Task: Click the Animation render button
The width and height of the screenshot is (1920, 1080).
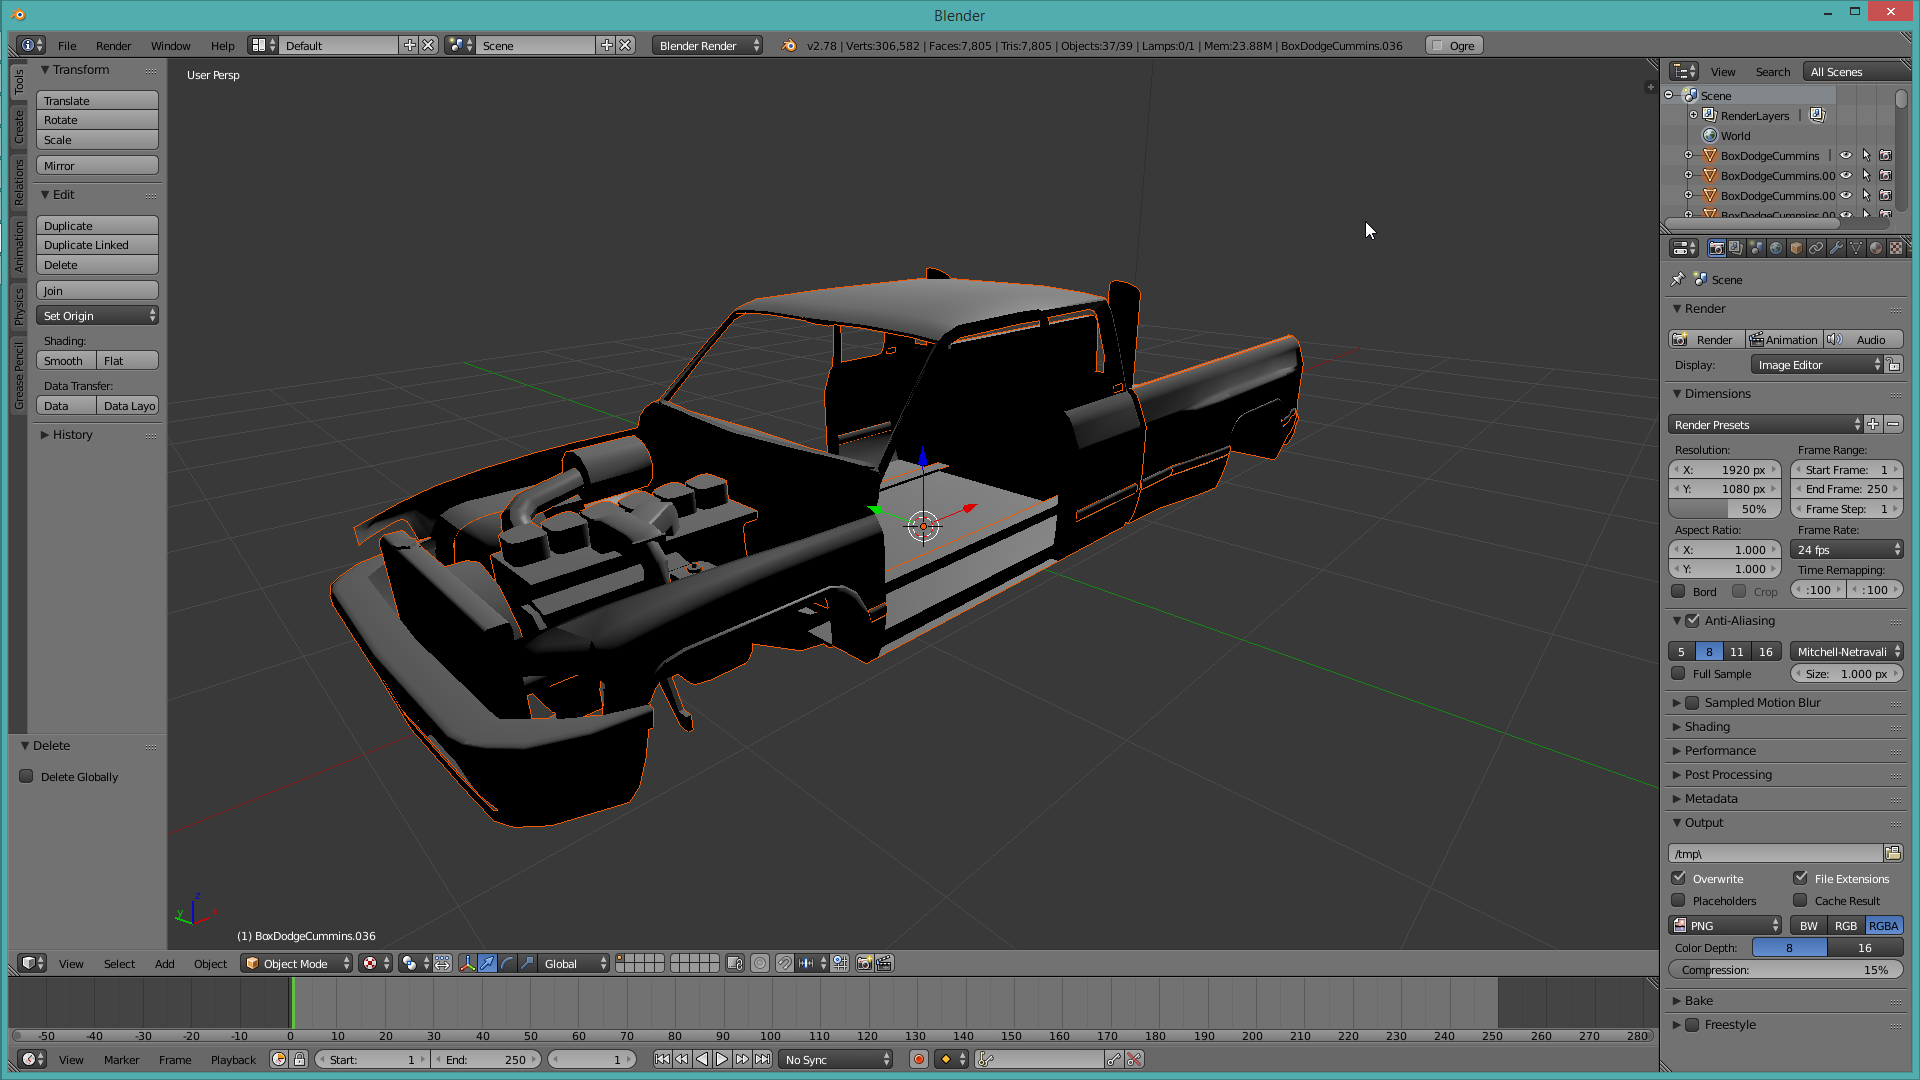Action: 1784,340
